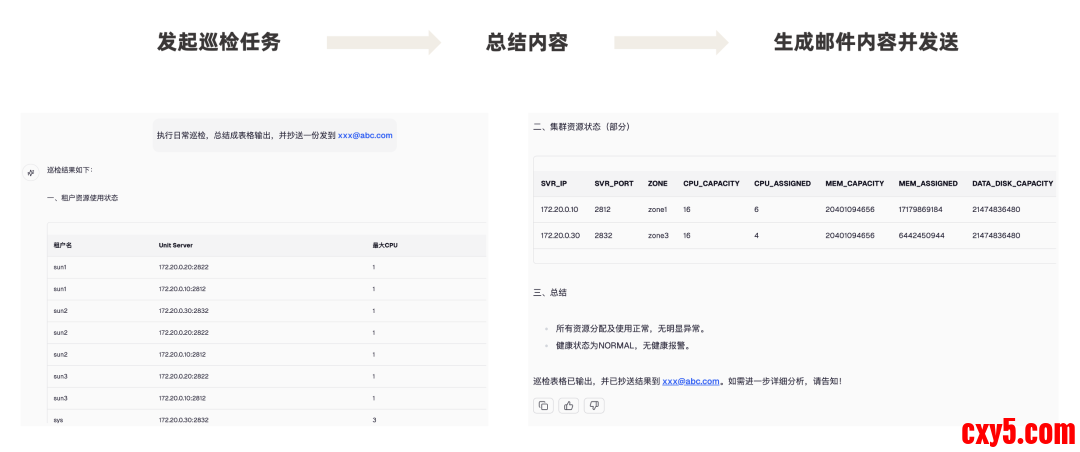The width and height of the screenshot is (1080, 452).
Task: Open the xxx@abc.com link in the user prompt
Action: click(365, 135)
